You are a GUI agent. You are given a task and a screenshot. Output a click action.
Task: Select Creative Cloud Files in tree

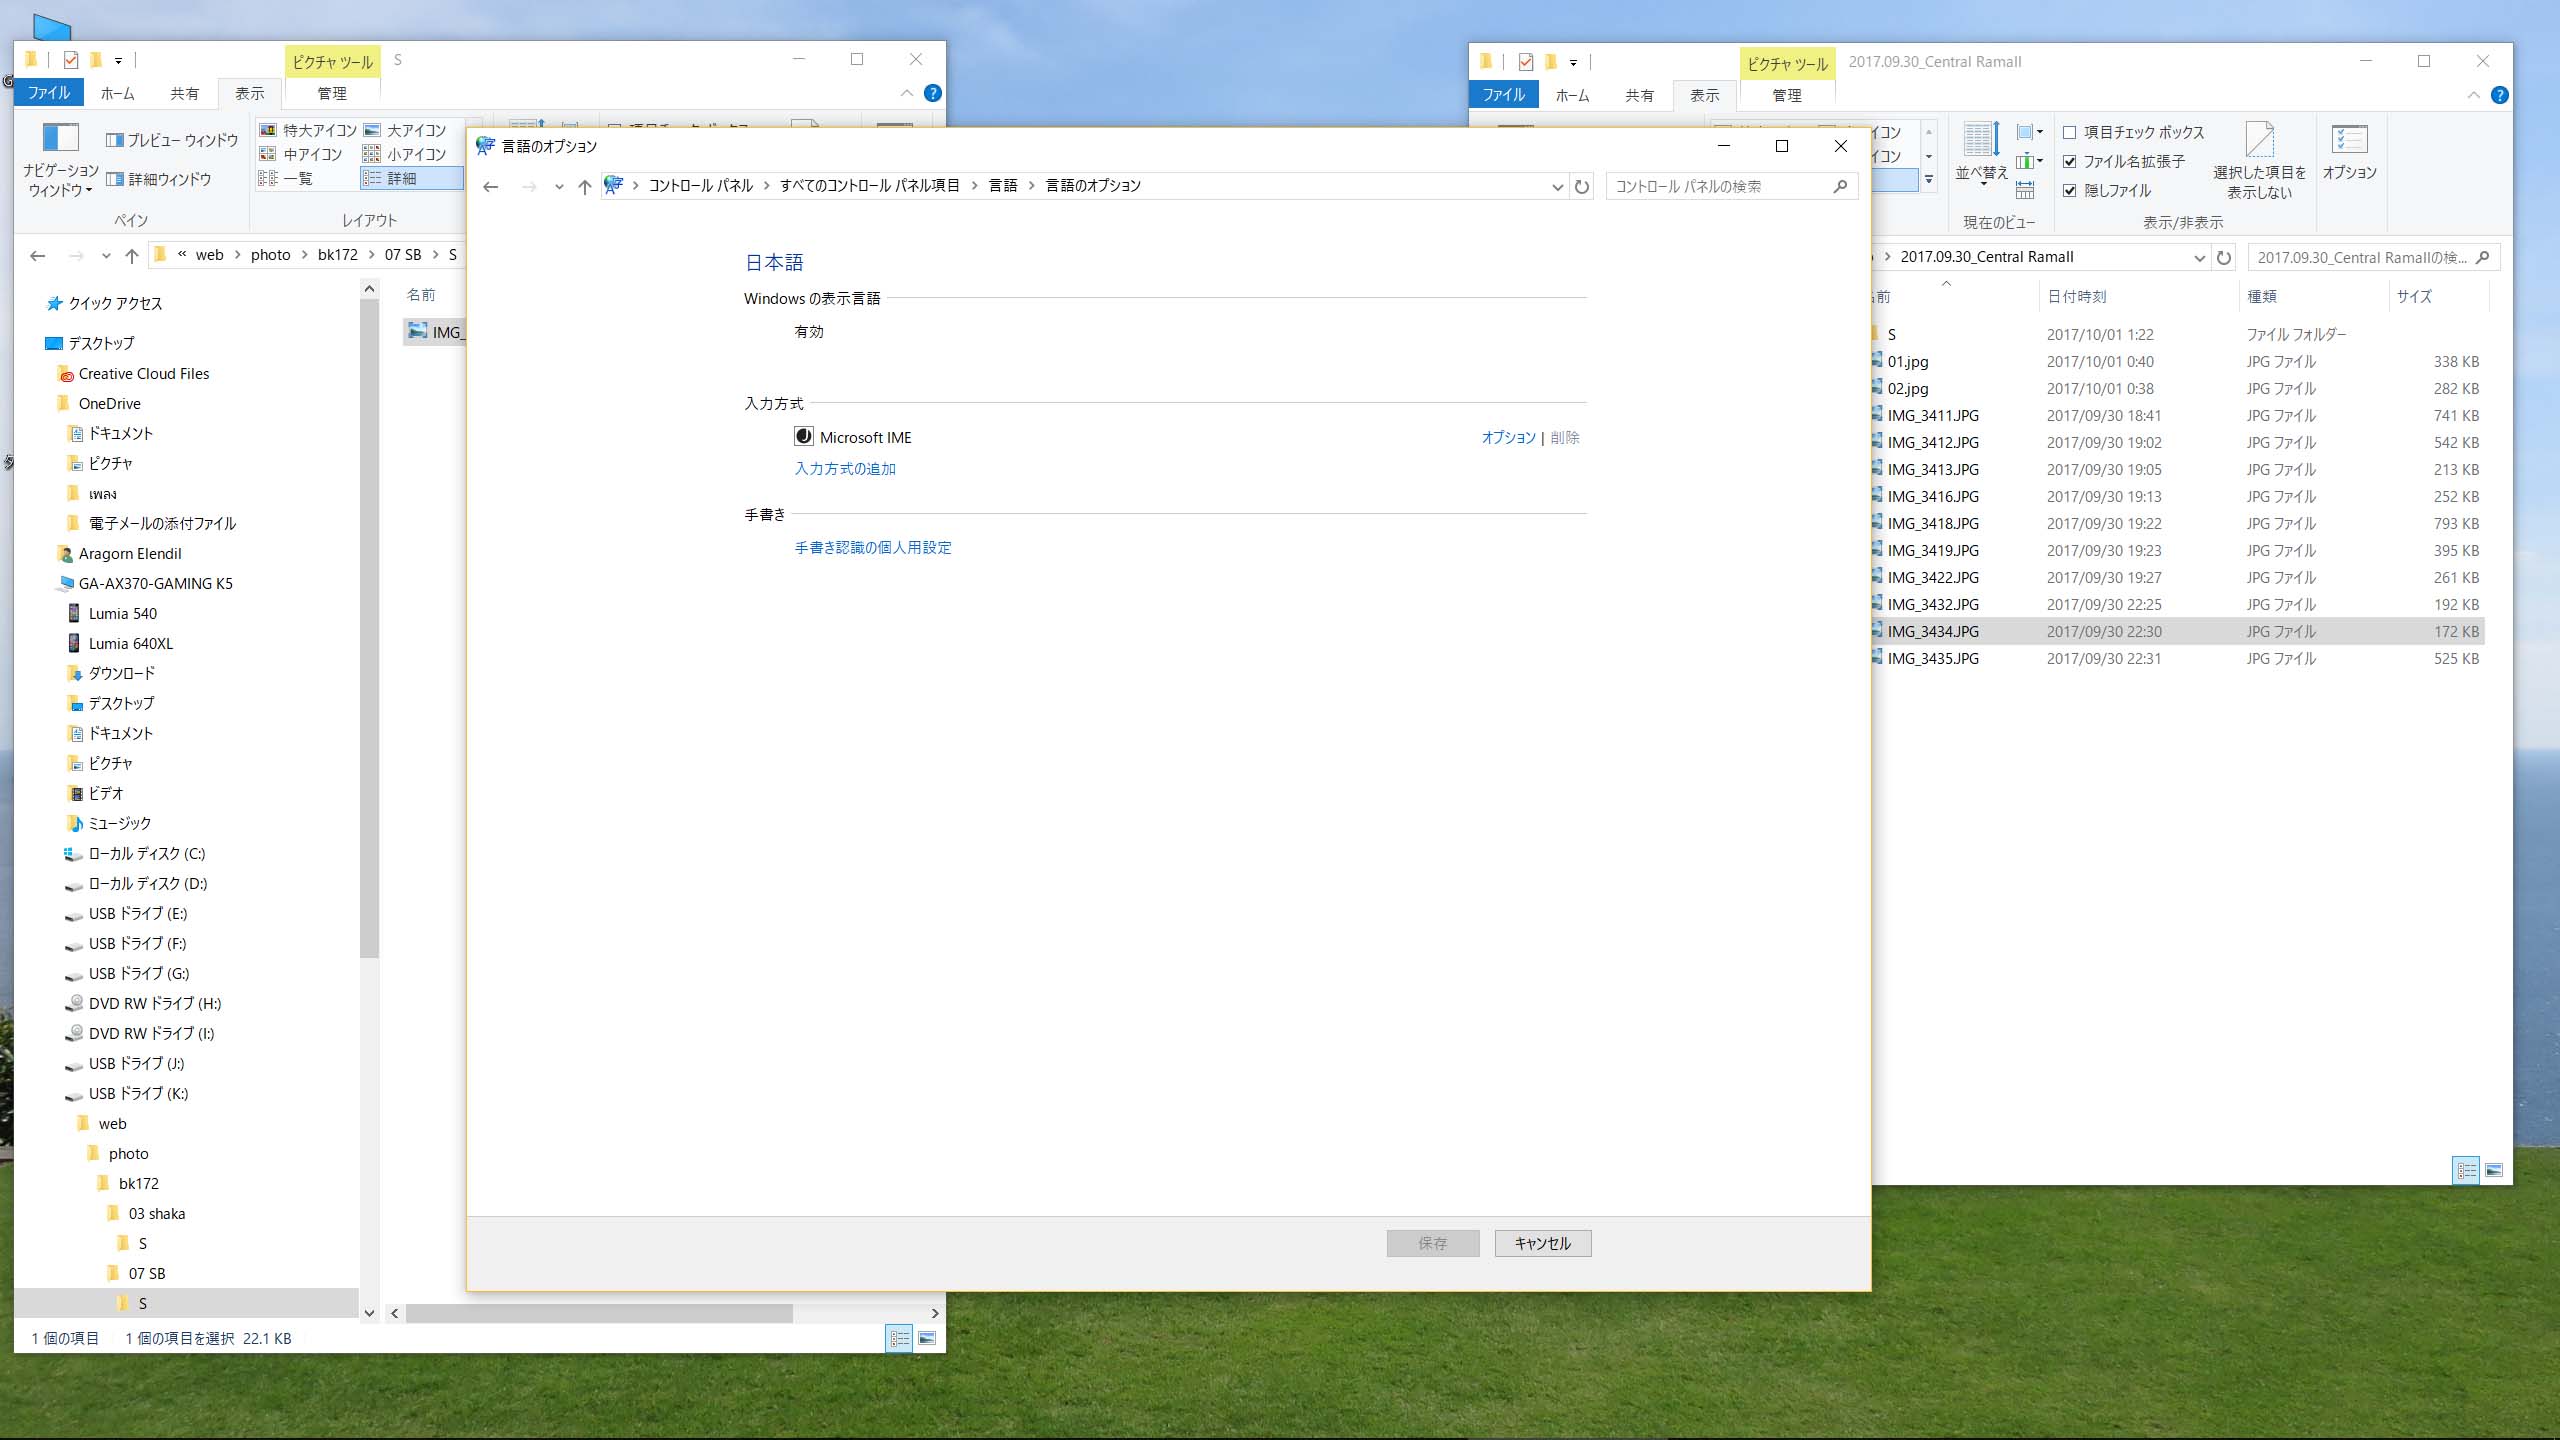tap(144, 374)
